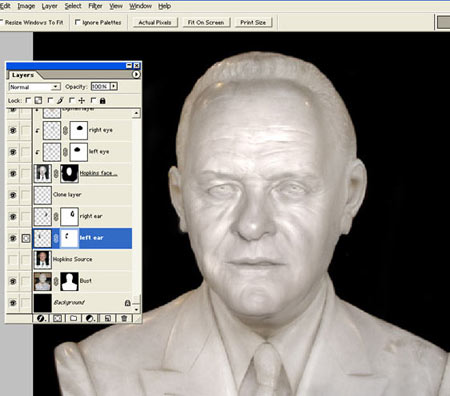Enable Lock image pixels checkbox
This screenshot has height=396, width=450.
pyautogui.click(x=50, y=100)
